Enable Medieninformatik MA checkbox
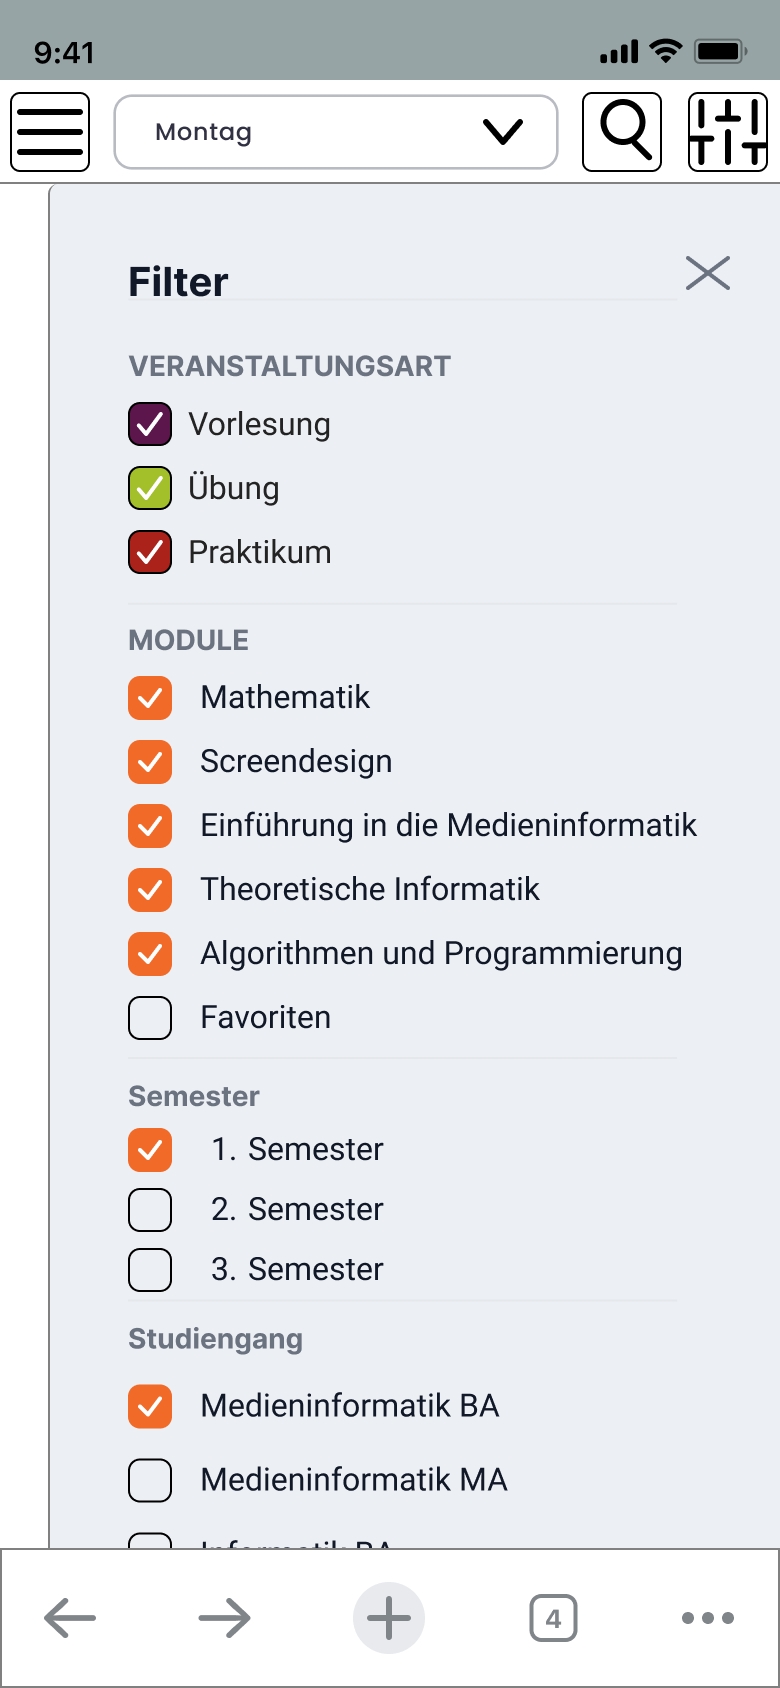780x1688 pixels. [150, 1480]
